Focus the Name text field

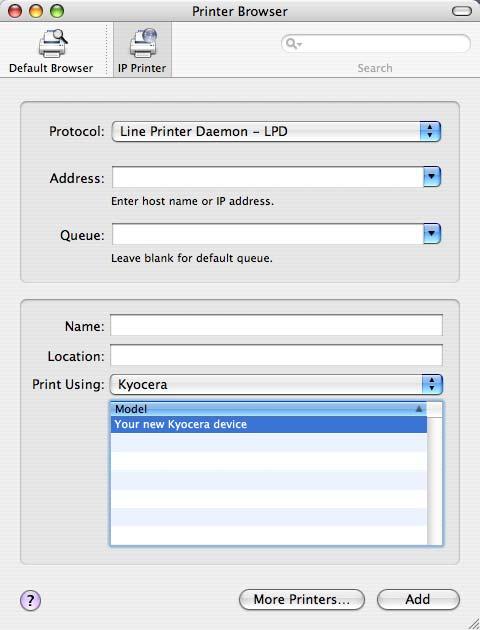276,325
